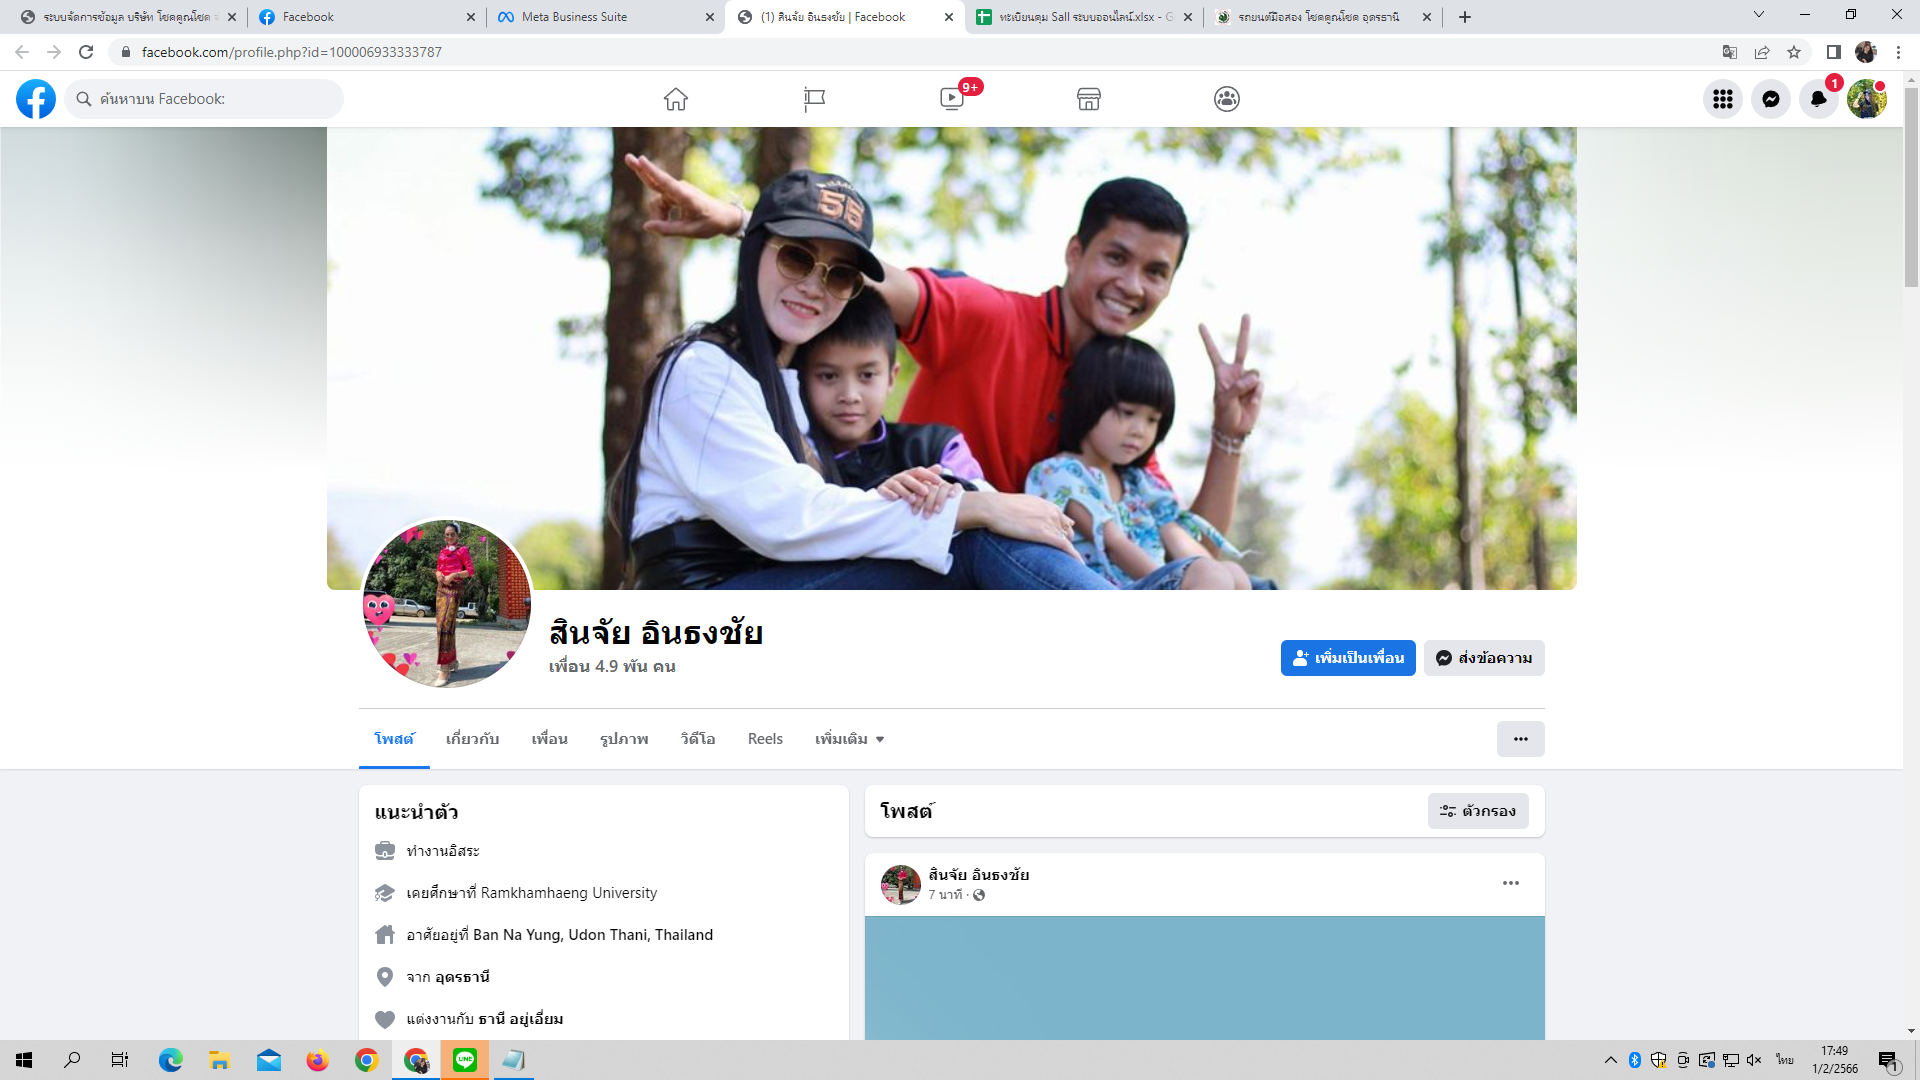
Task: Go to Facebook Home feed icon
Action: point(676,99)
